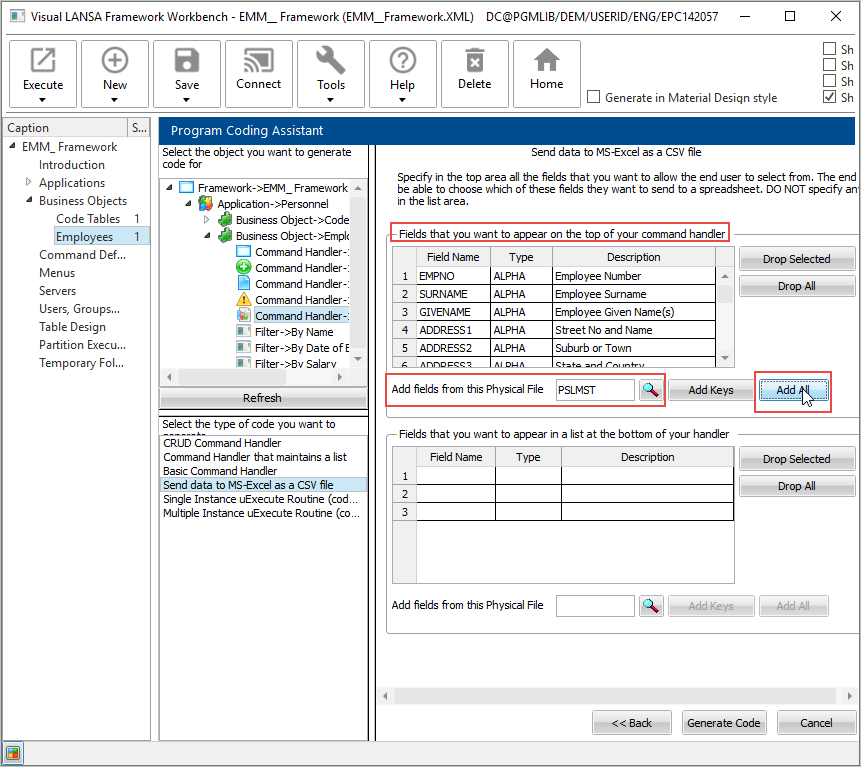861x767 pixels.
Task: Click the Help question mark icon
Action: pos(402,62)
